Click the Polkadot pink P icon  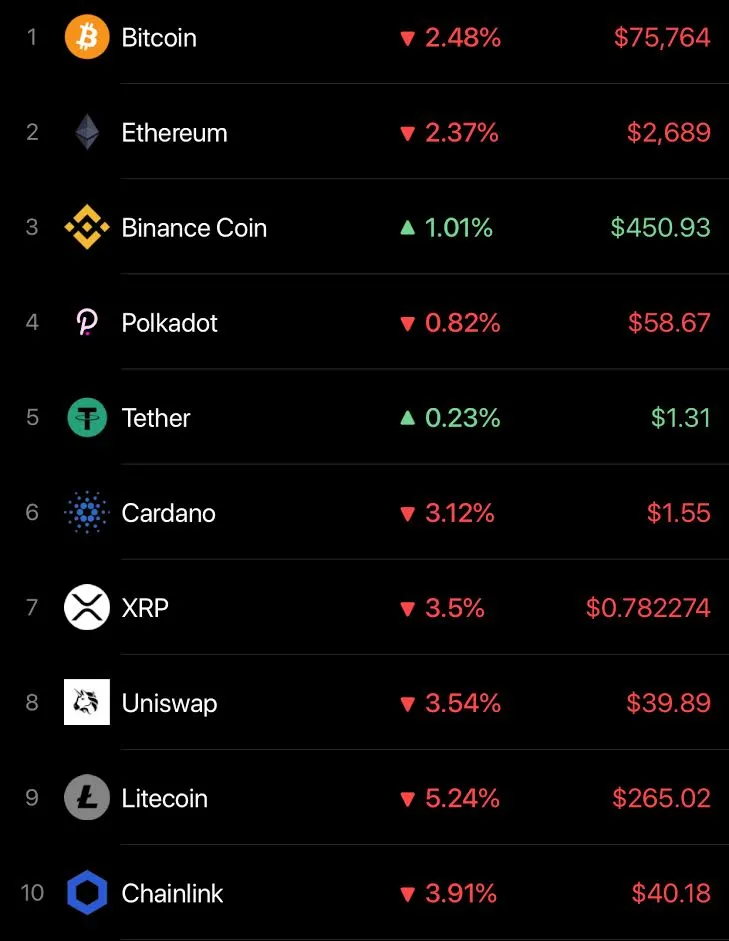87,322
